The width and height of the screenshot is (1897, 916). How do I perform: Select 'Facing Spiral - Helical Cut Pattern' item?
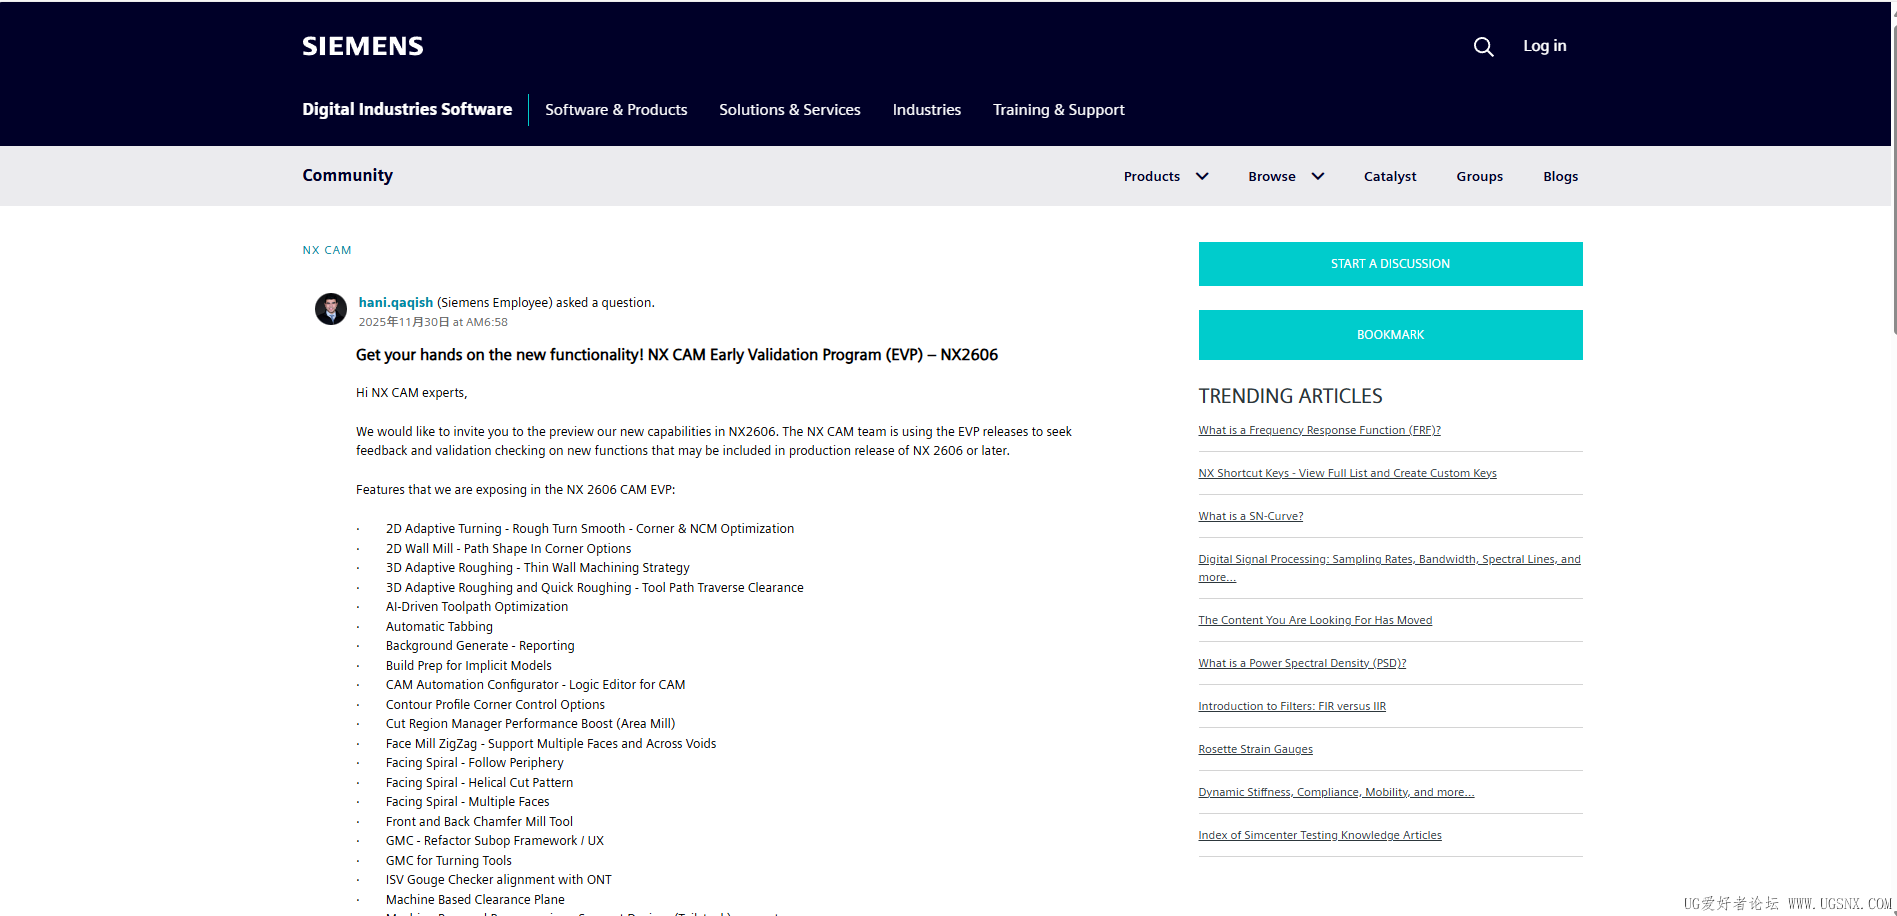(480, 783)
